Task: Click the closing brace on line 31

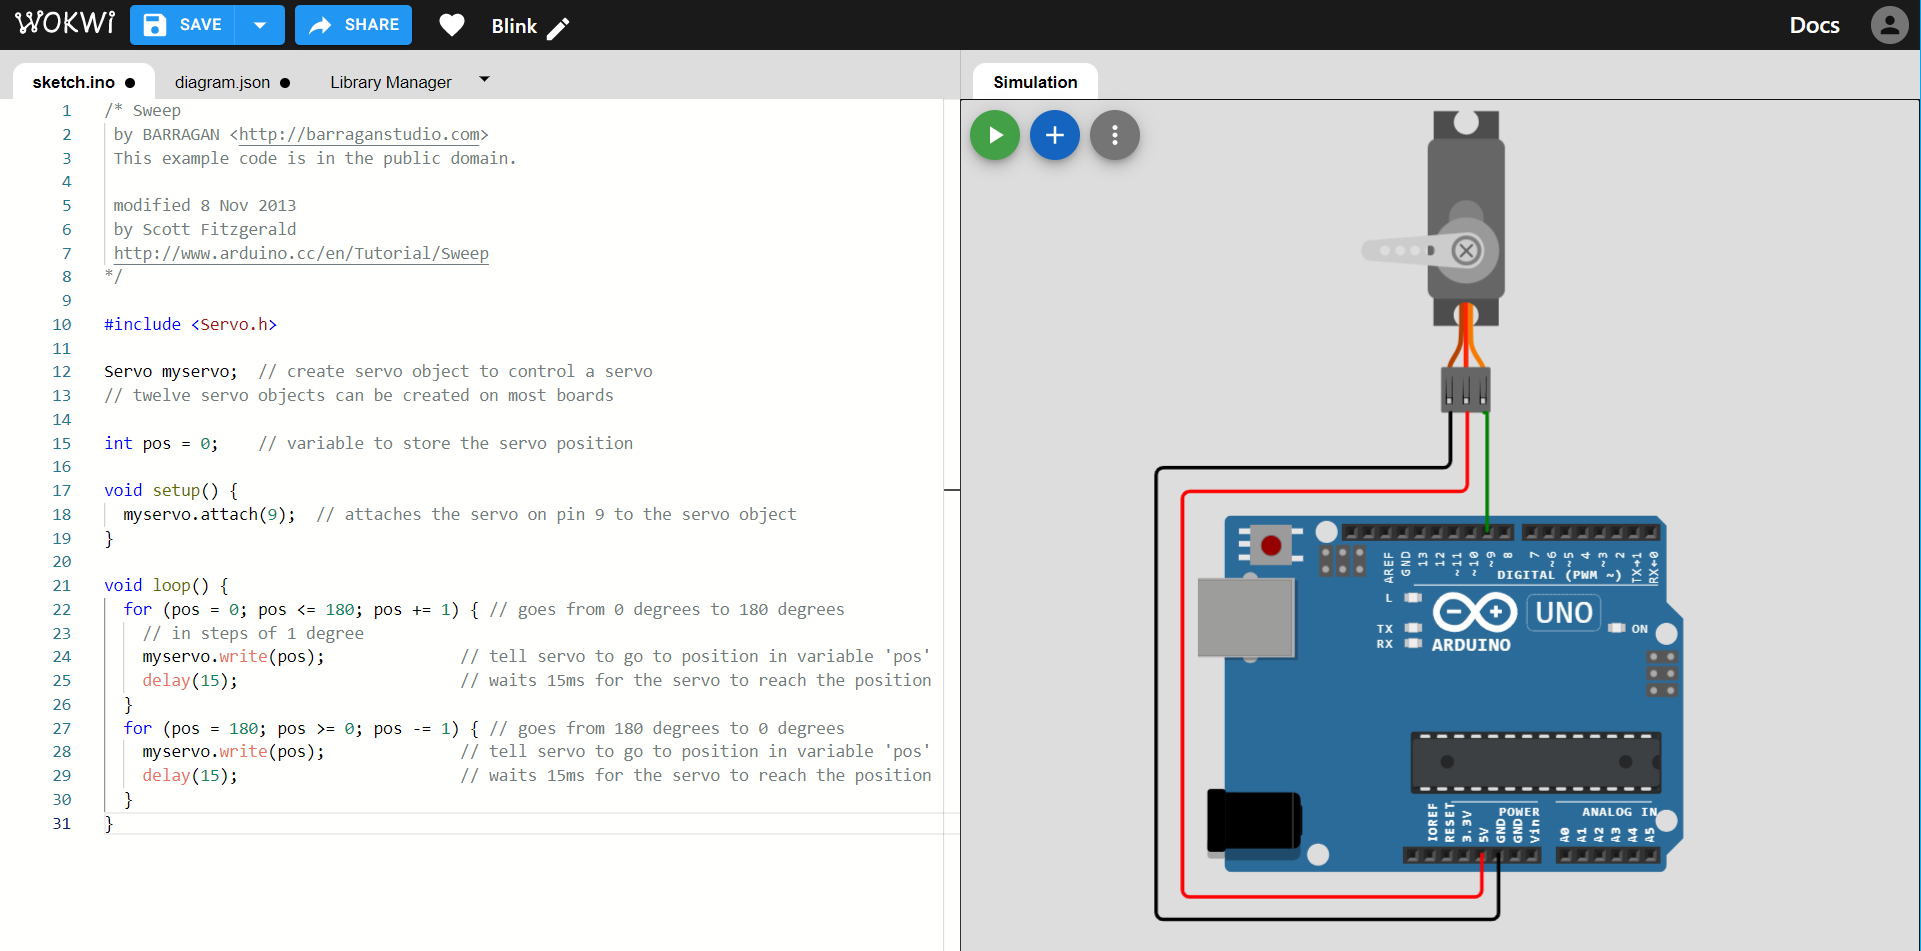Action: click(x=109, y=823)
